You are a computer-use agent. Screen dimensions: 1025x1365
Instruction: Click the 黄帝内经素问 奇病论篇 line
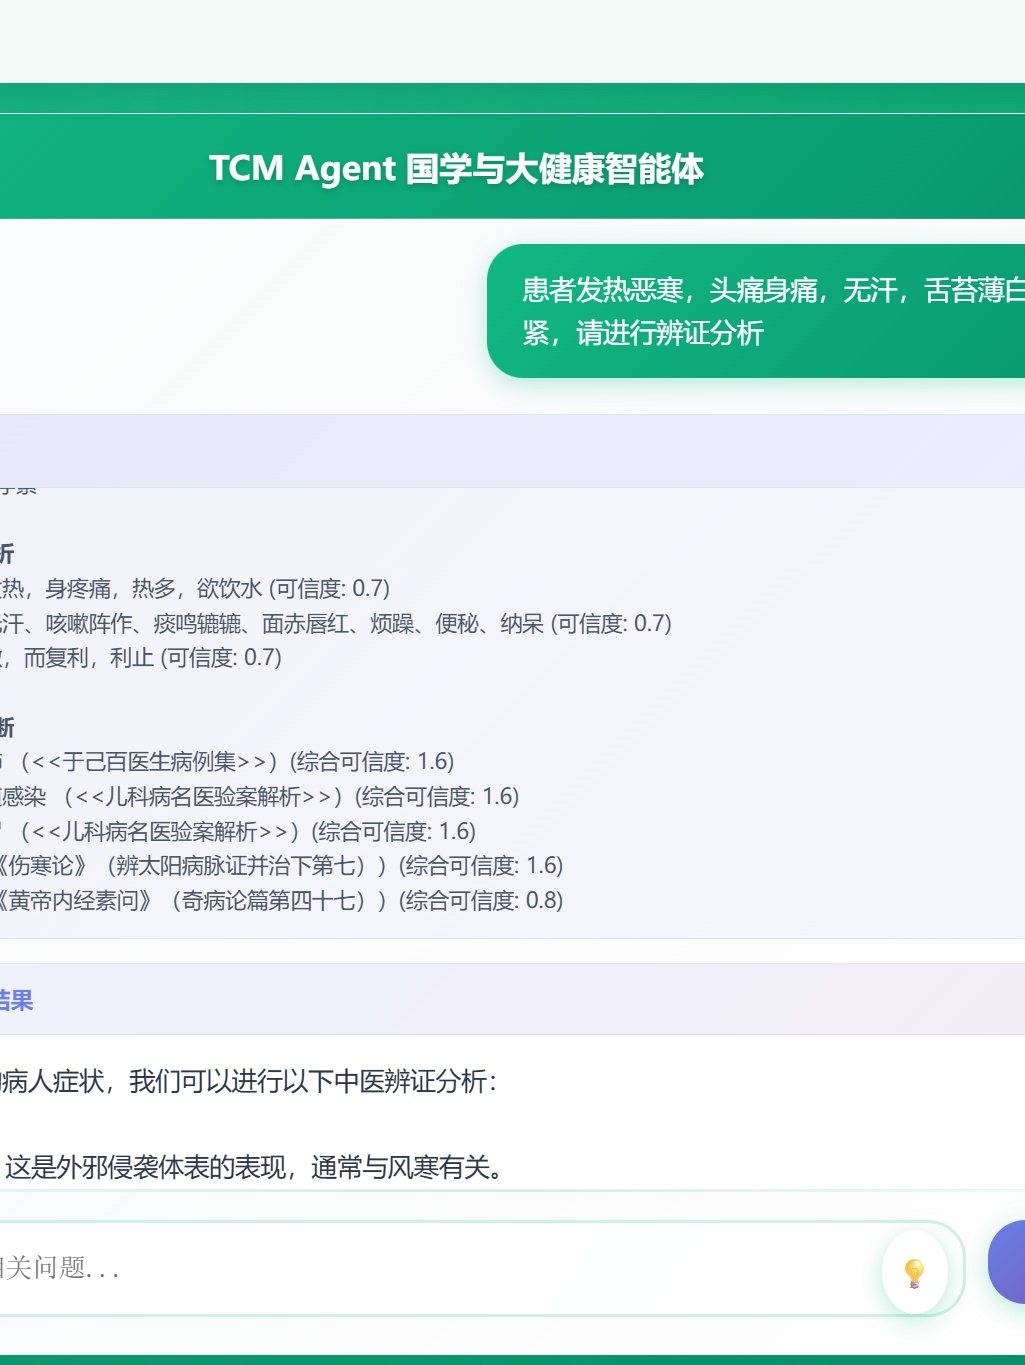[x=282, y=901]
